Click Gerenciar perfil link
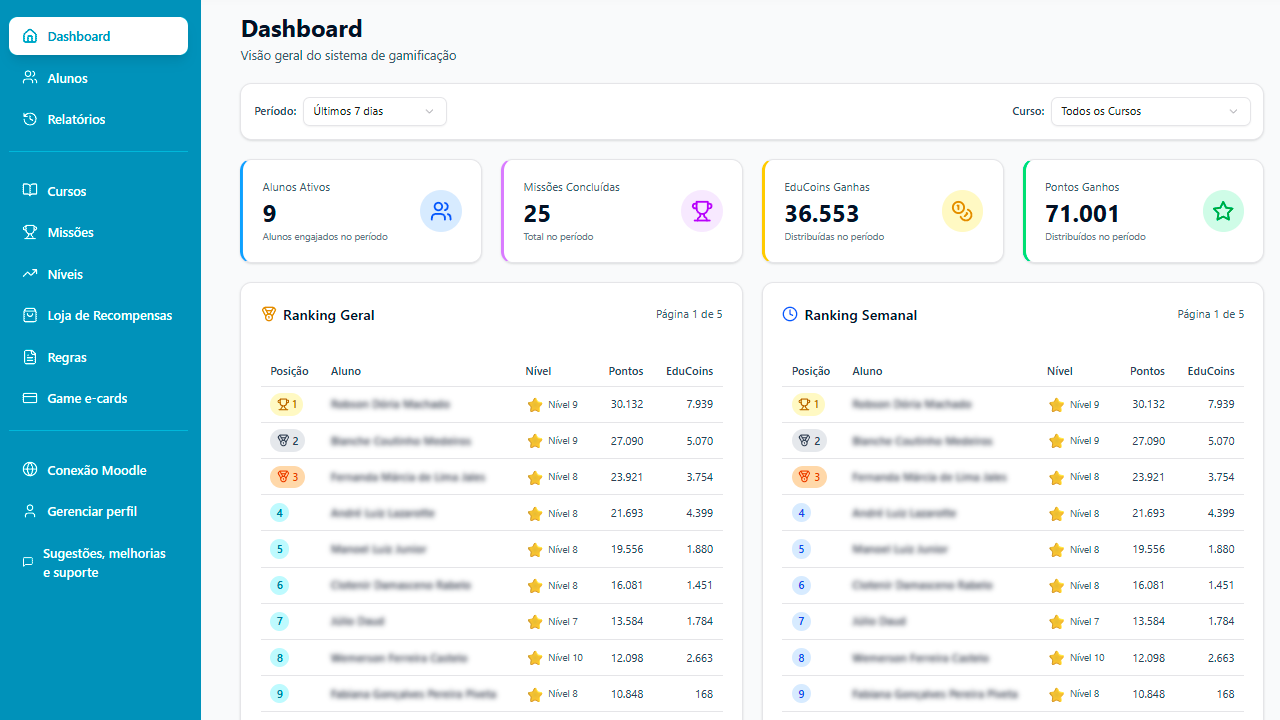The width and height of the screenshot is (1280, 720). pyautogui.click(x=92, y=511)
